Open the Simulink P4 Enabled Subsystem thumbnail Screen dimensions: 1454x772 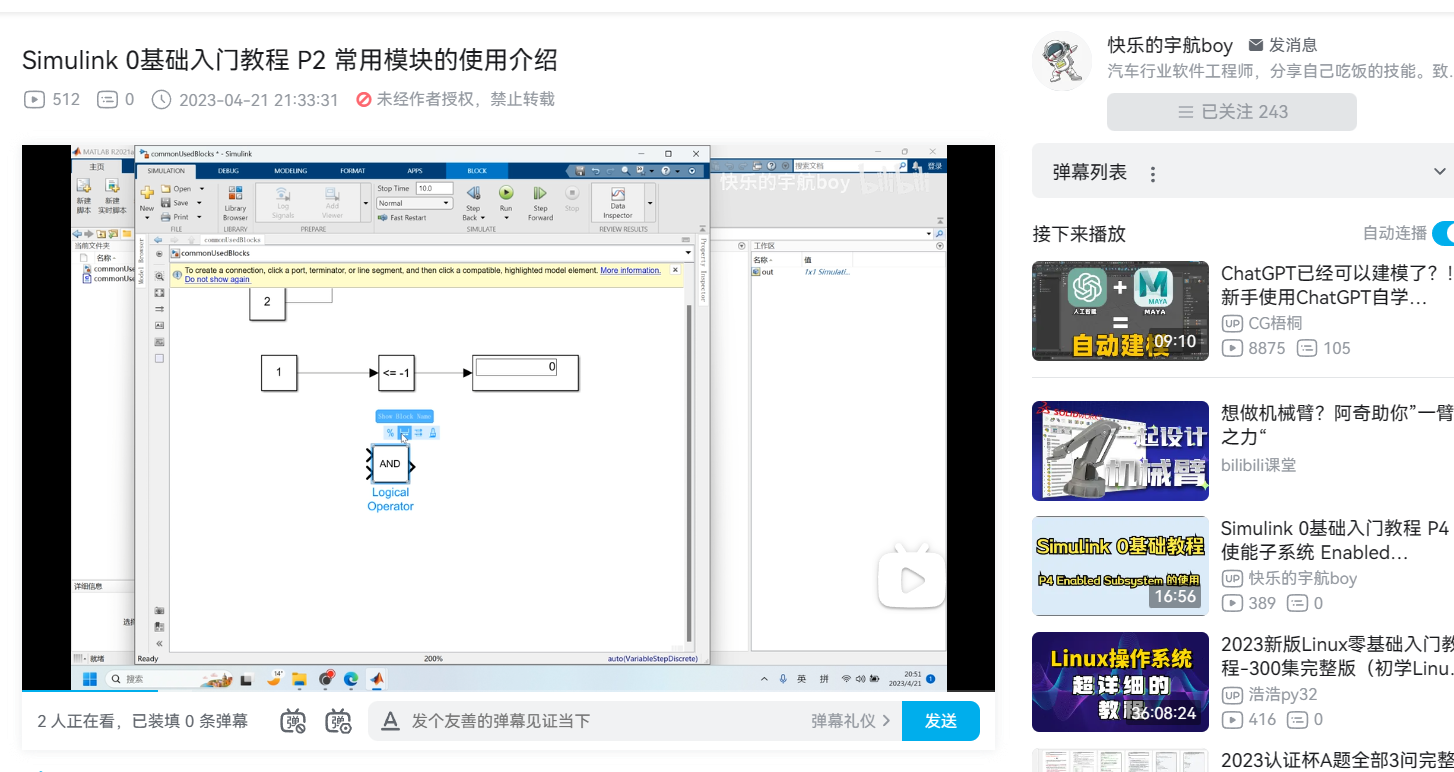(1120, 566)
